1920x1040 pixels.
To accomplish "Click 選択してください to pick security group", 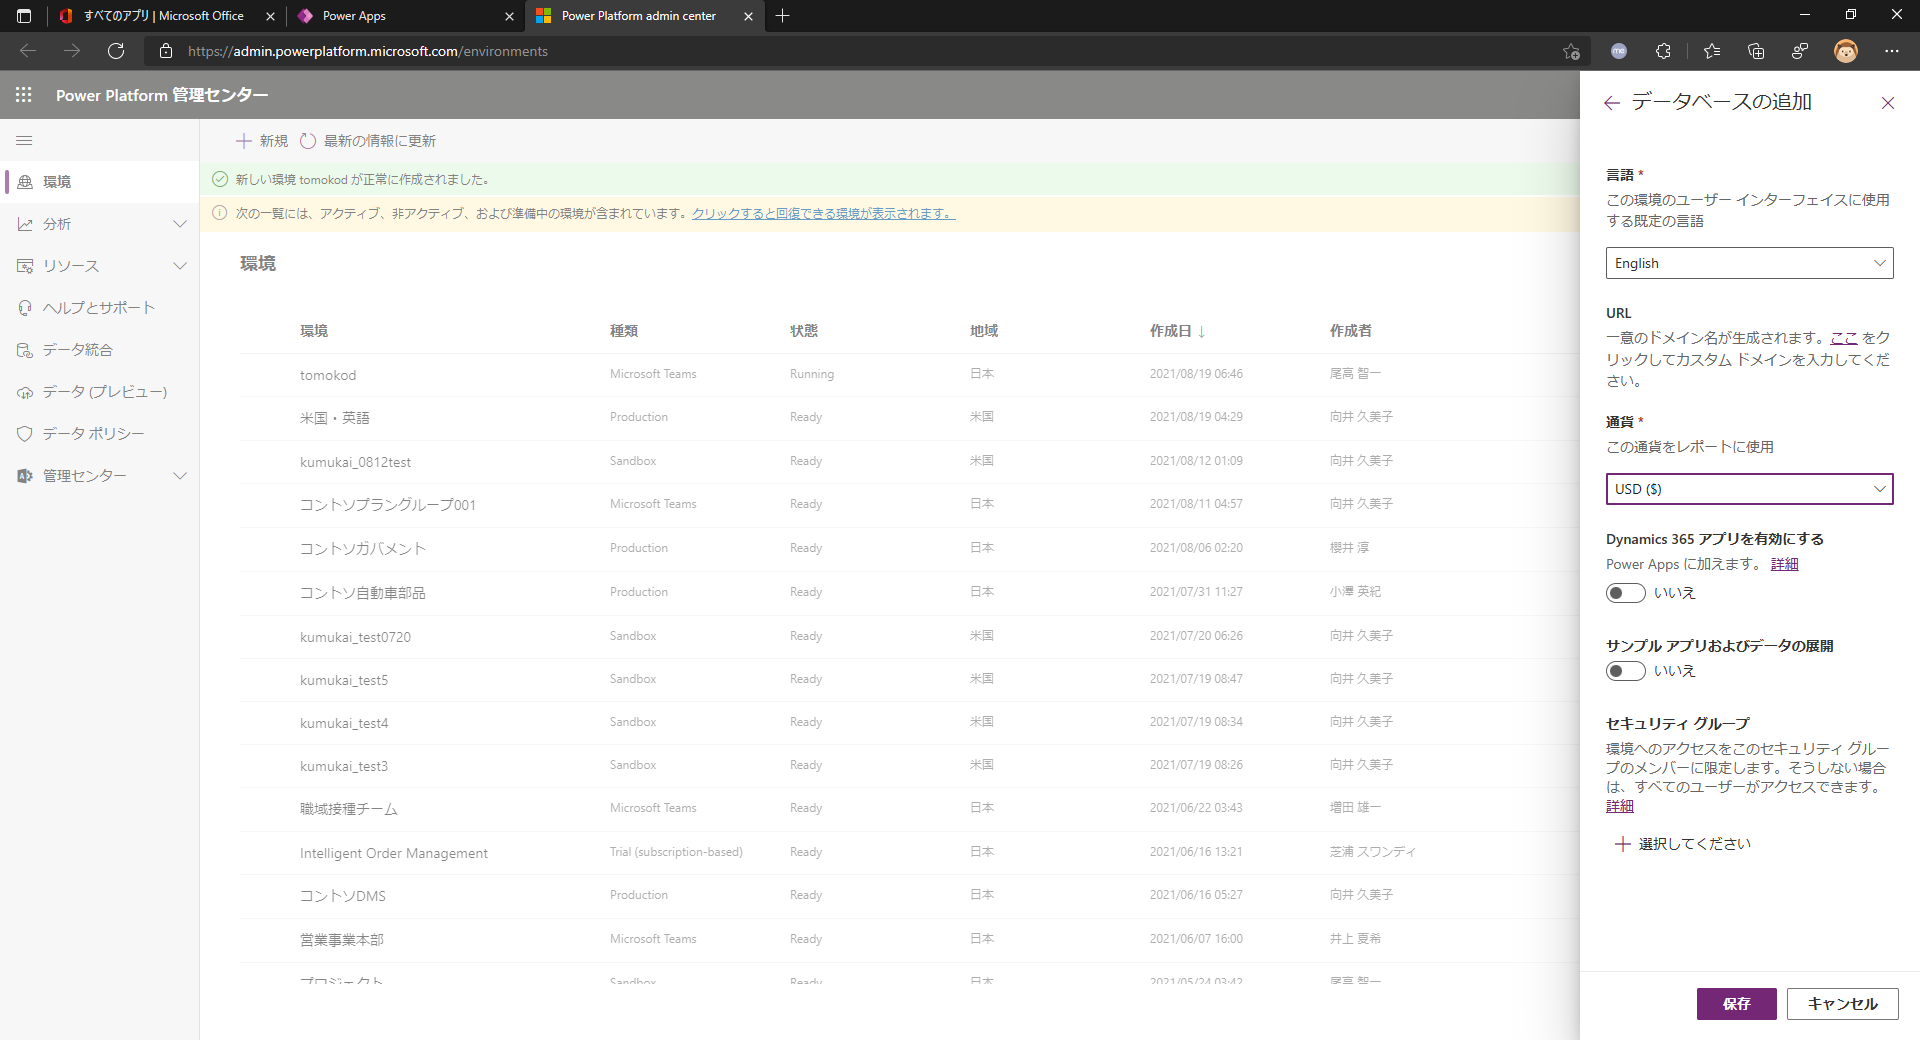I will click(x=1683, y=844).
